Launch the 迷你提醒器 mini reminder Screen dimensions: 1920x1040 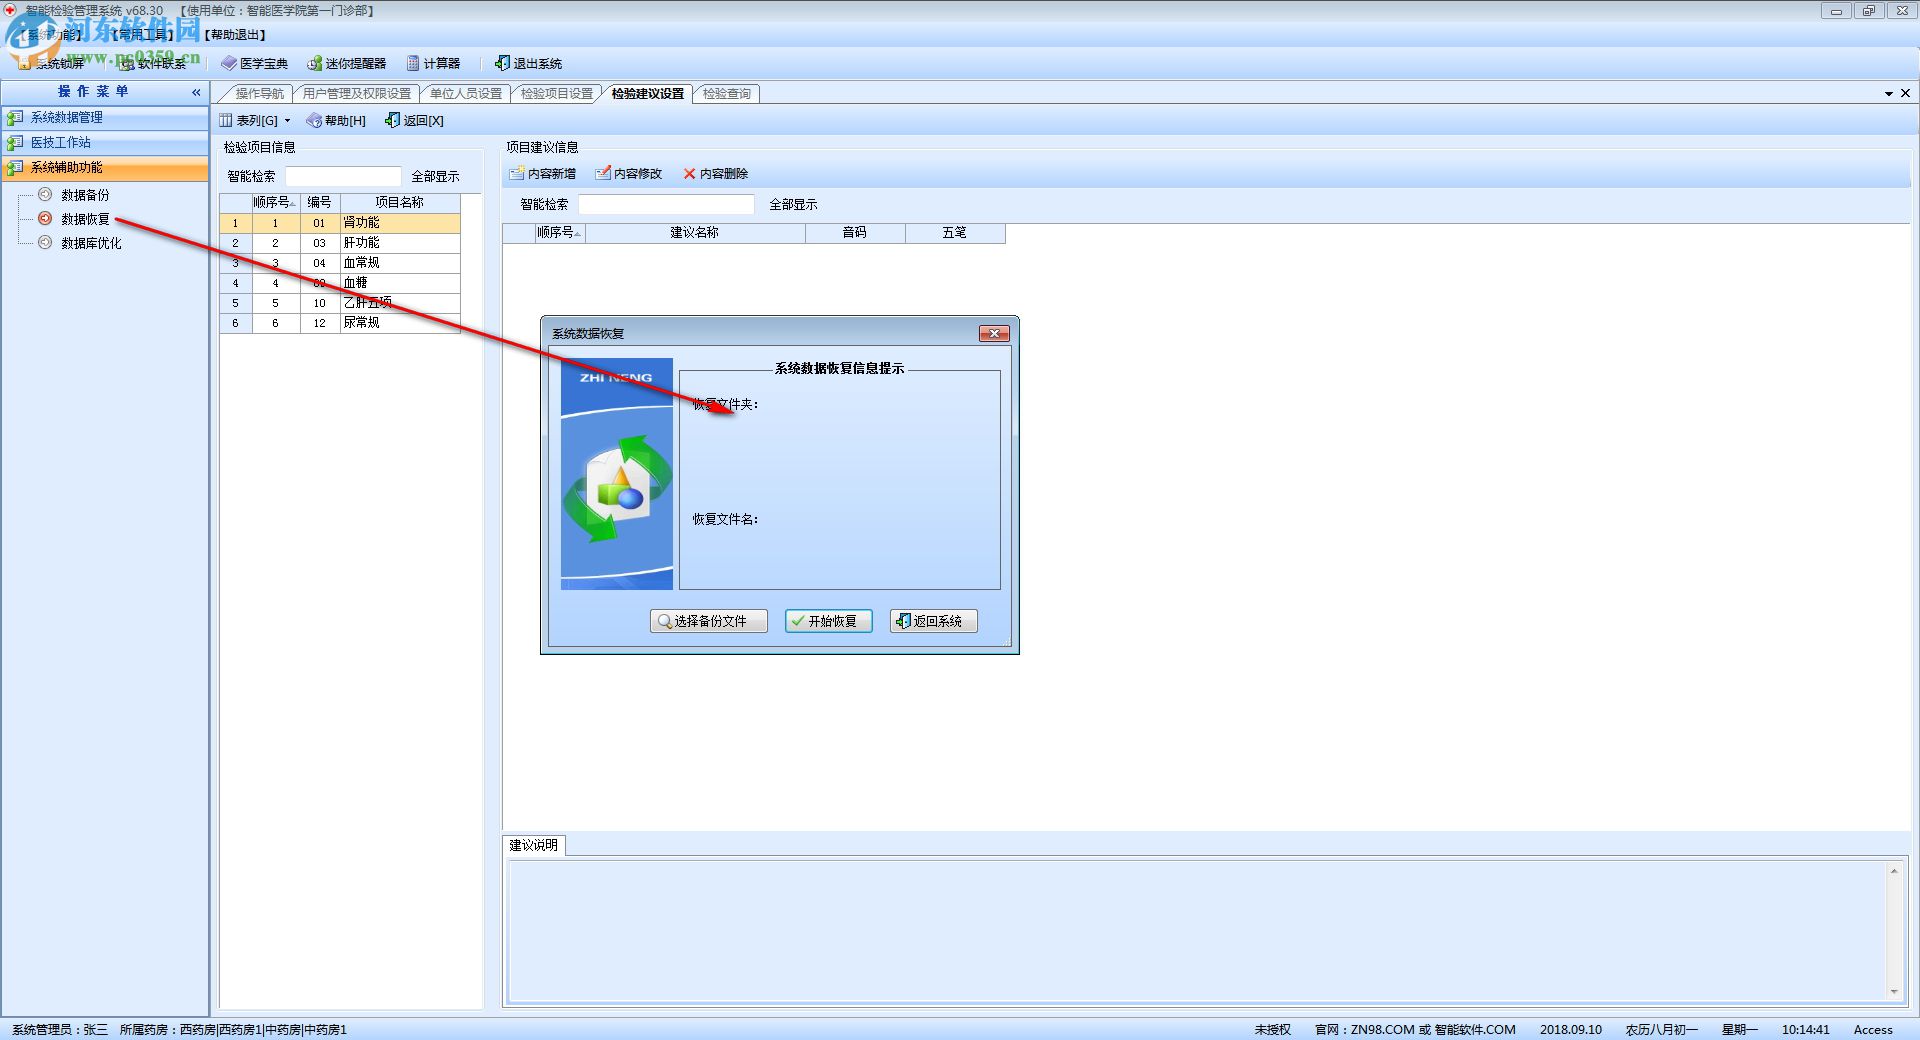pyautogui.click(x=346, y=63)
